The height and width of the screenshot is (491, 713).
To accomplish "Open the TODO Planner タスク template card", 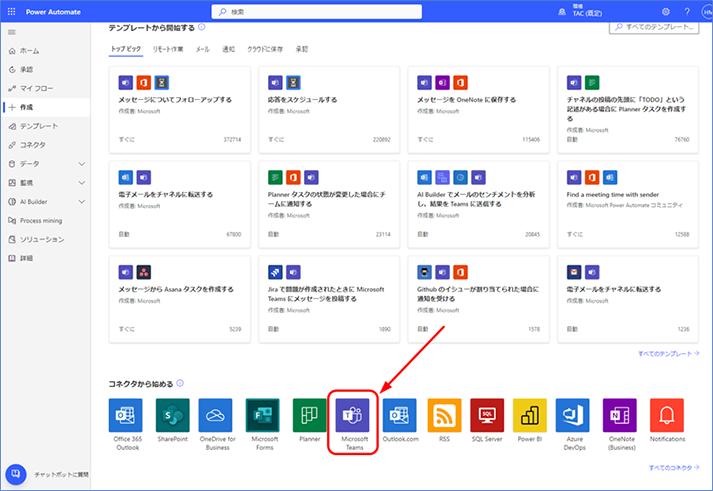I will (628, 110).
